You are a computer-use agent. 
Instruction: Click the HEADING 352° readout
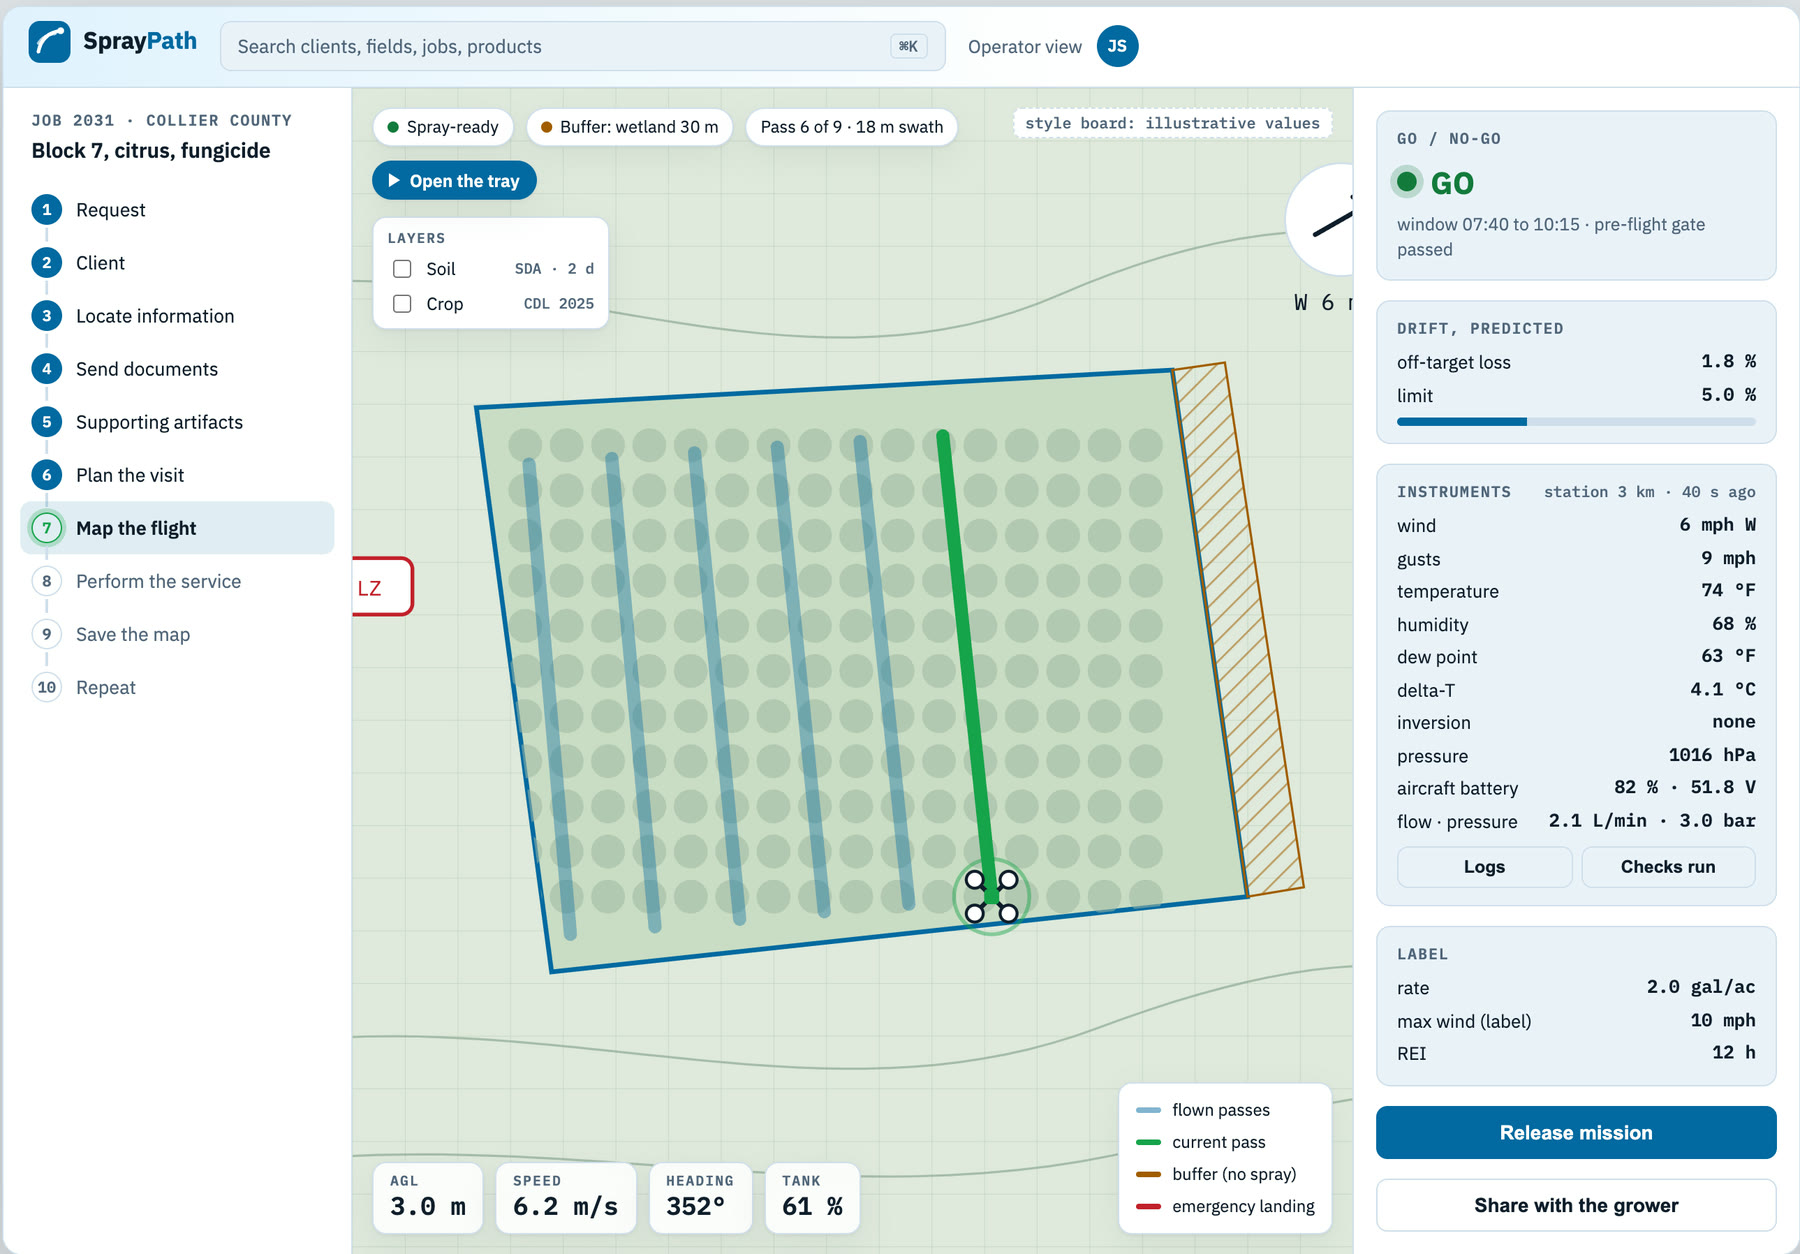pos(700,1198)
